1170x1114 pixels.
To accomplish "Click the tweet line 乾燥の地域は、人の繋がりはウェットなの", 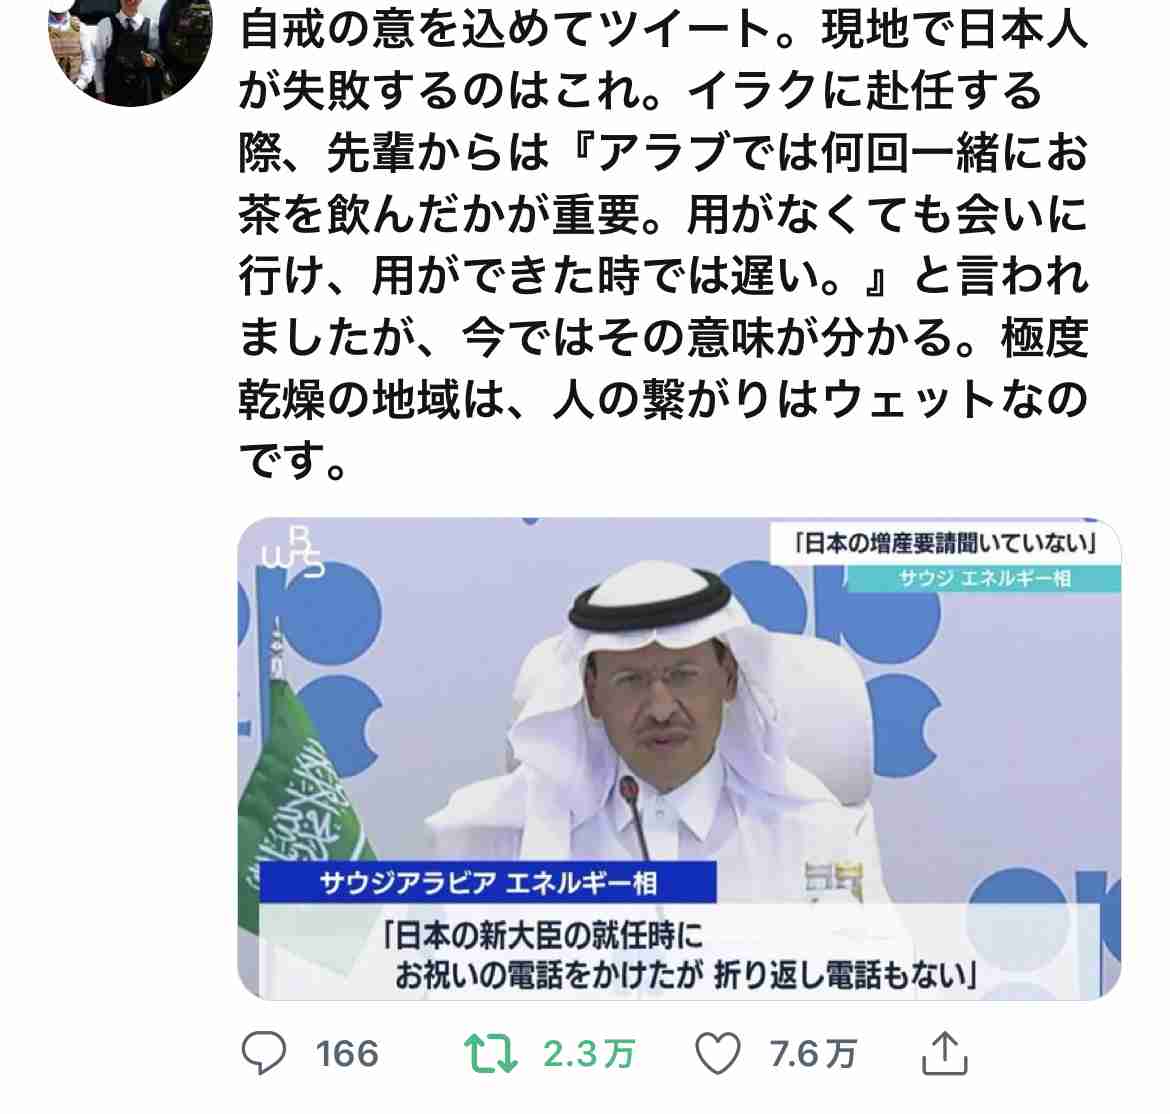I will tap(663, 398).
